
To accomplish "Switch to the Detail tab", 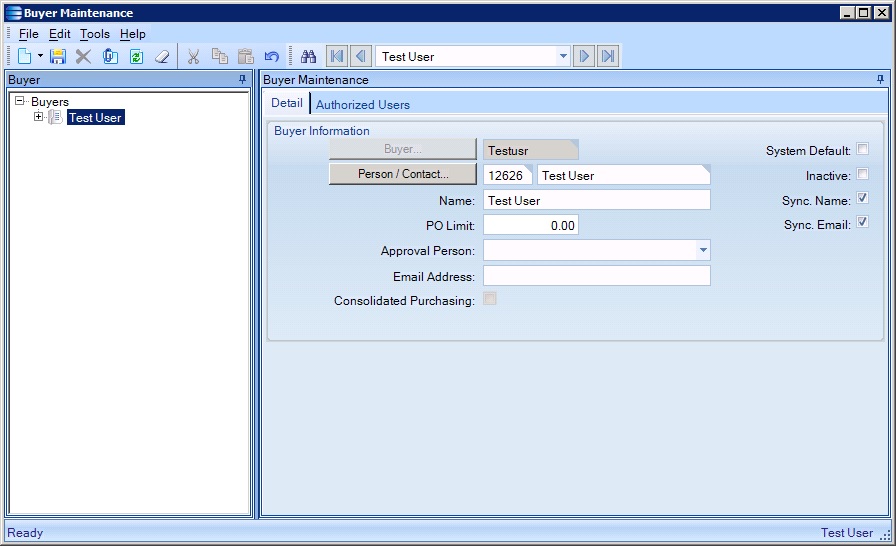I will point(287,103).
